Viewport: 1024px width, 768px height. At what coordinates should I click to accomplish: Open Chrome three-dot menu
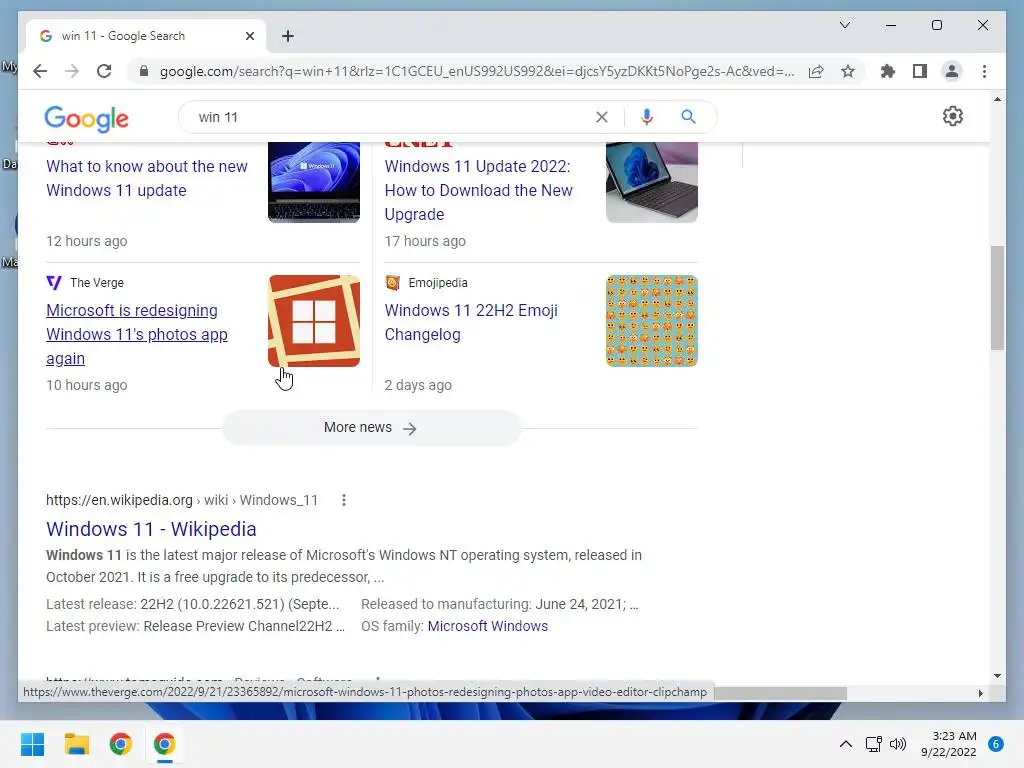tap(984, 71)
